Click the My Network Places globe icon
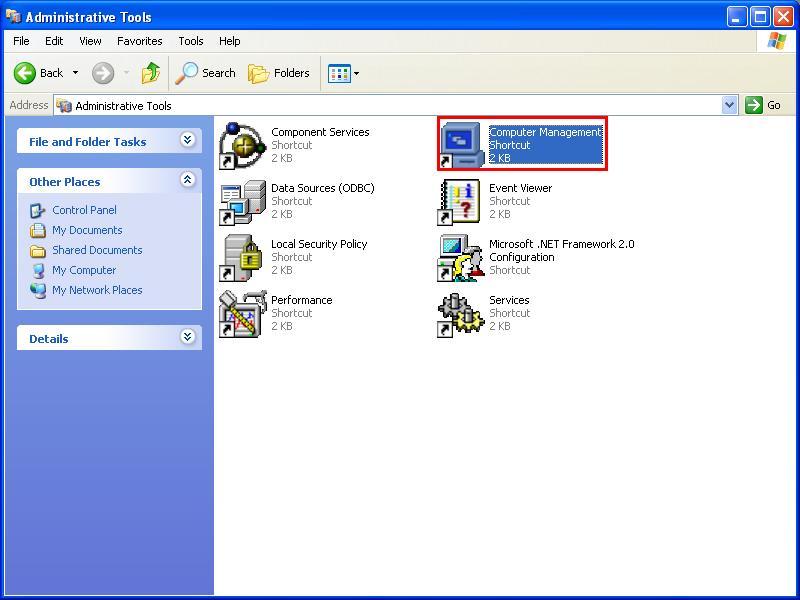The height and width of the screenshot is (600, 800). pos(38,290)
